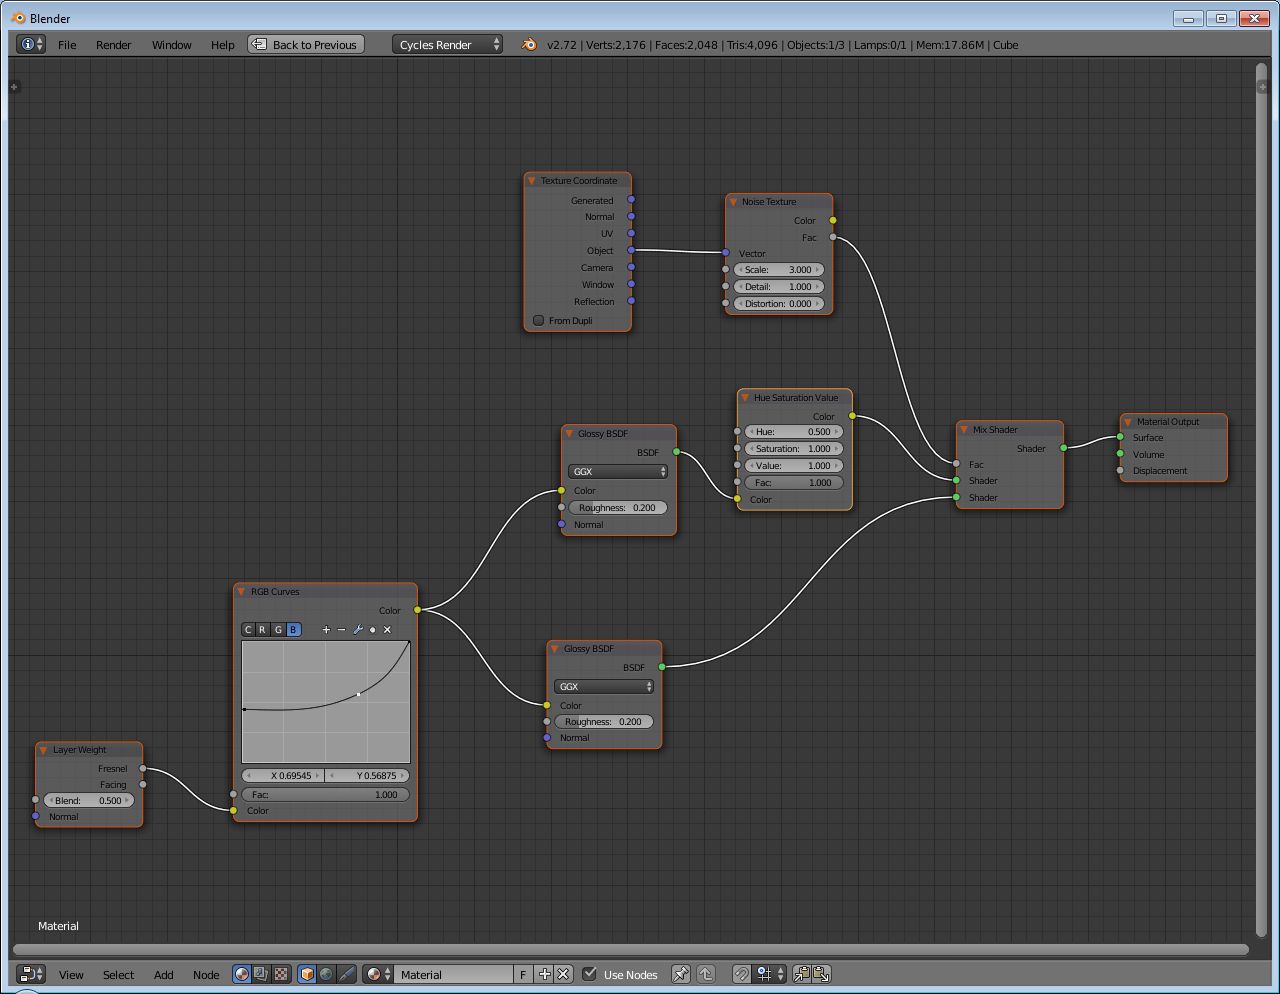
Task: Click the Hue Saturation Value Hue slider
Action: (x=795, y=432)
